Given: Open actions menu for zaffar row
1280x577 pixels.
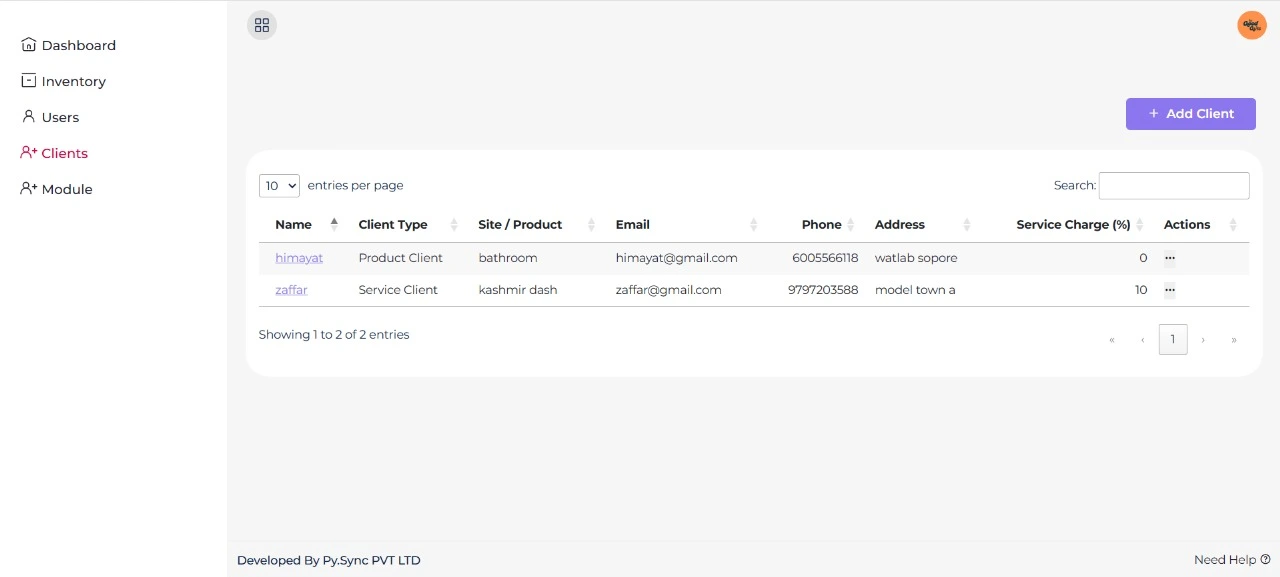Looking at the screenshot, I should [x=1169, y=290].
